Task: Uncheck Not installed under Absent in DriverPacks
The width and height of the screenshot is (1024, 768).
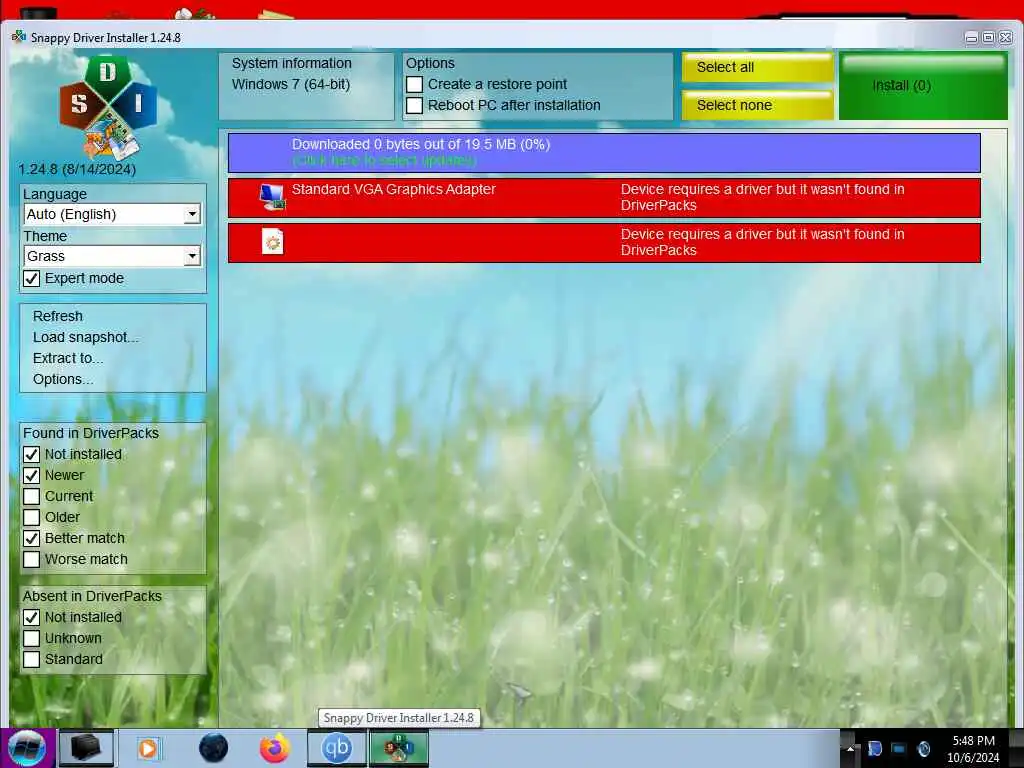Action: 31,617
